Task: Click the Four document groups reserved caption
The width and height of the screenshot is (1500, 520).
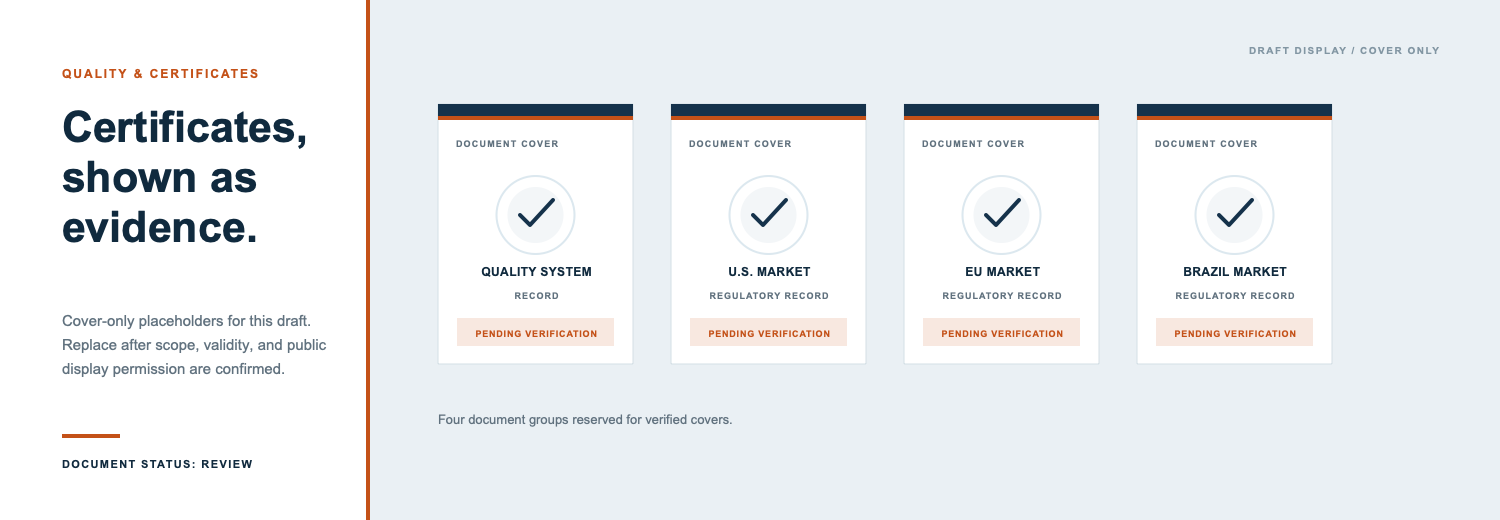Action: click(585, 420)
